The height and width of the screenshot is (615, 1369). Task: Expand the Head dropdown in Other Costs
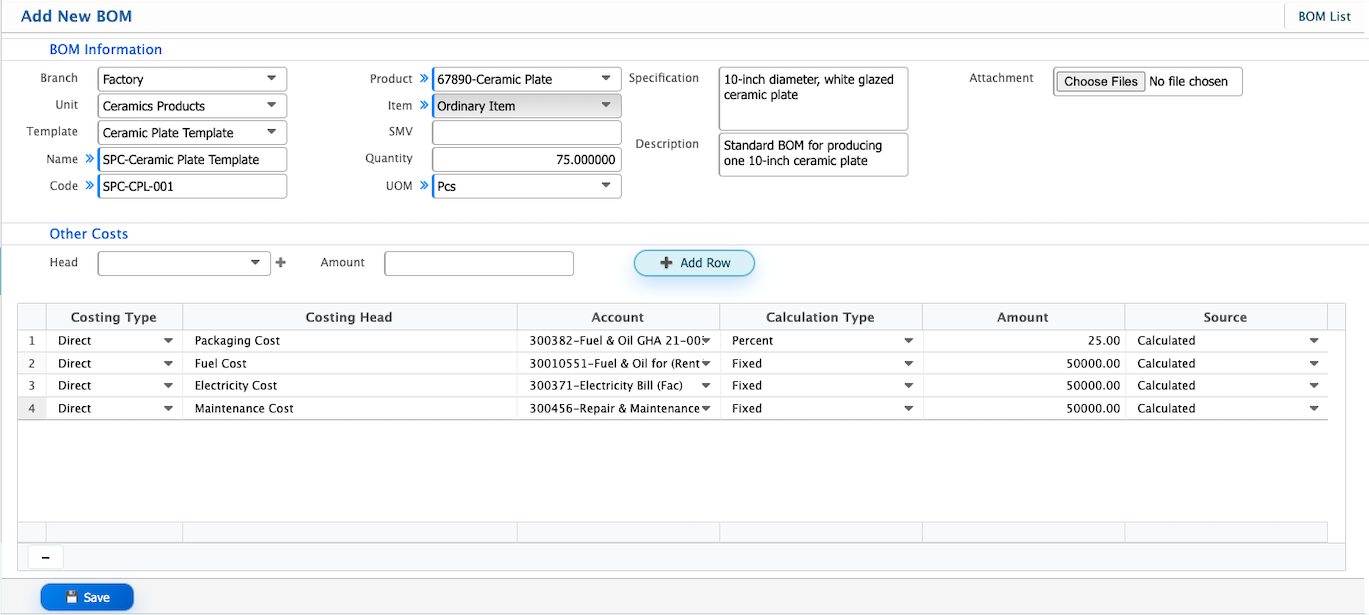[184, 263]
